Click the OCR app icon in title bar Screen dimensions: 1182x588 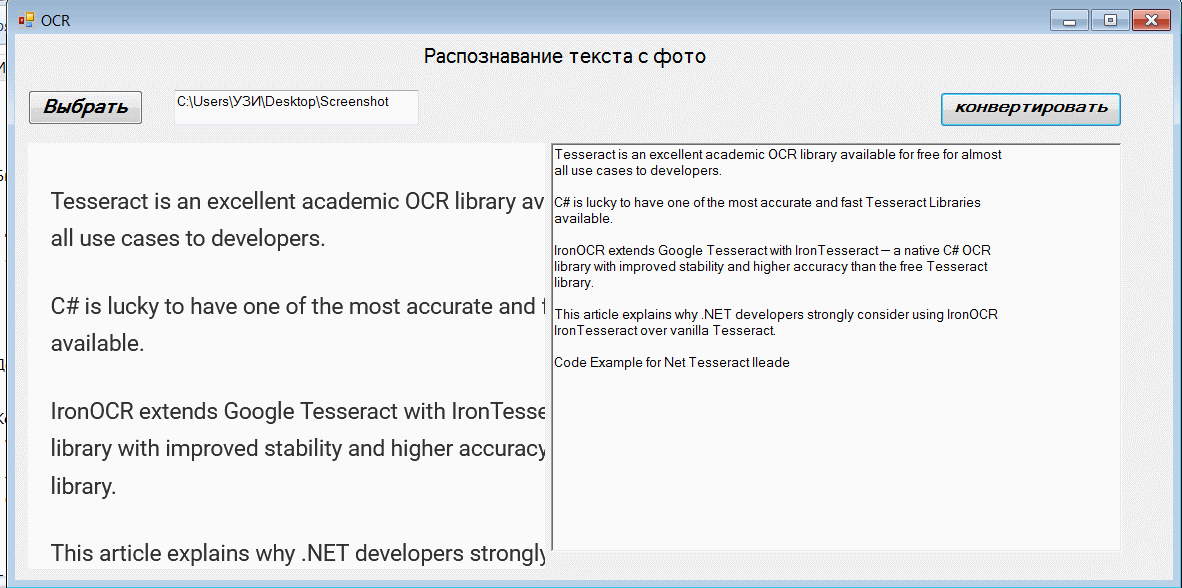click(x=26, y=21)
